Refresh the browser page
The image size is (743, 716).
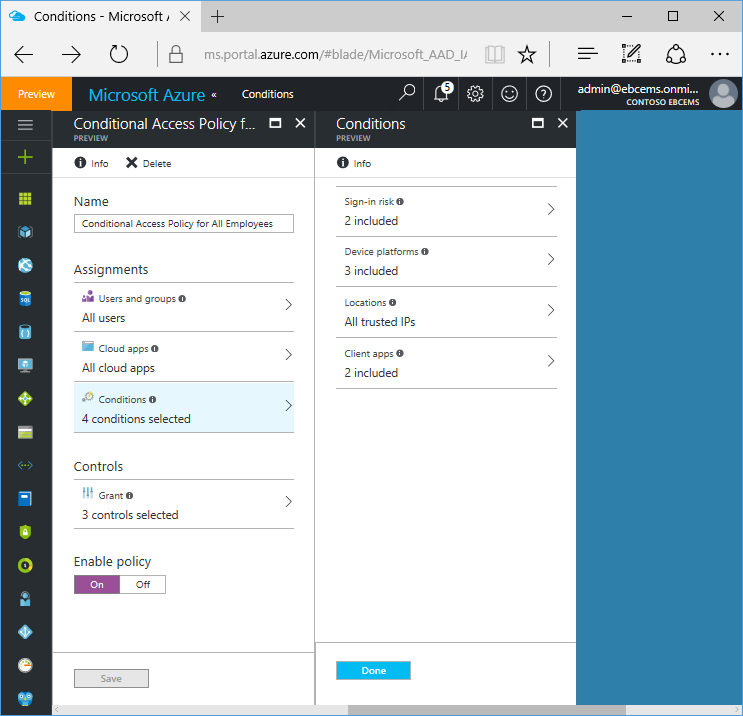point(118,54)
